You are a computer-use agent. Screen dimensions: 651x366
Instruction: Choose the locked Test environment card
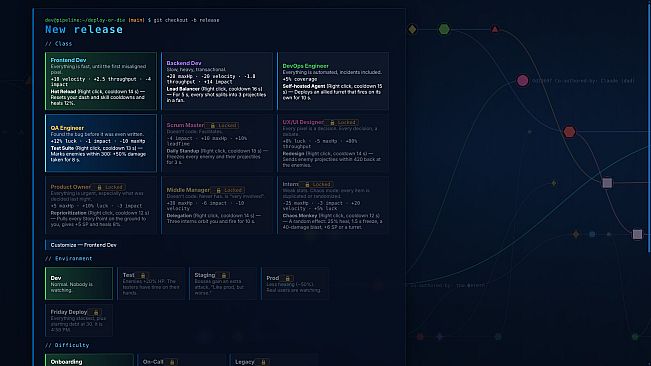151,283
